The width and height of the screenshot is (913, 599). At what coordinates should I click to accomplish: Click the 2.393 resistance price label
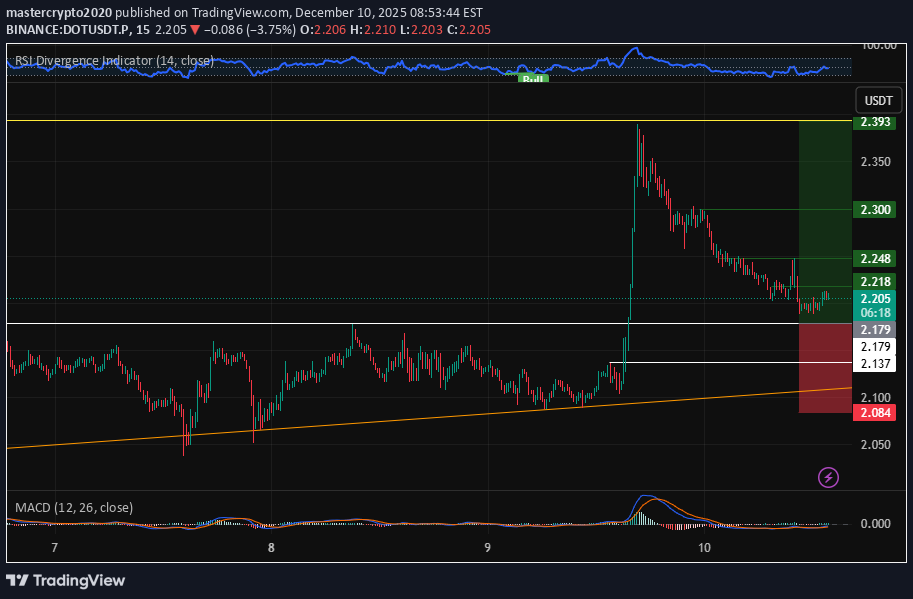[x=873, y=122]
